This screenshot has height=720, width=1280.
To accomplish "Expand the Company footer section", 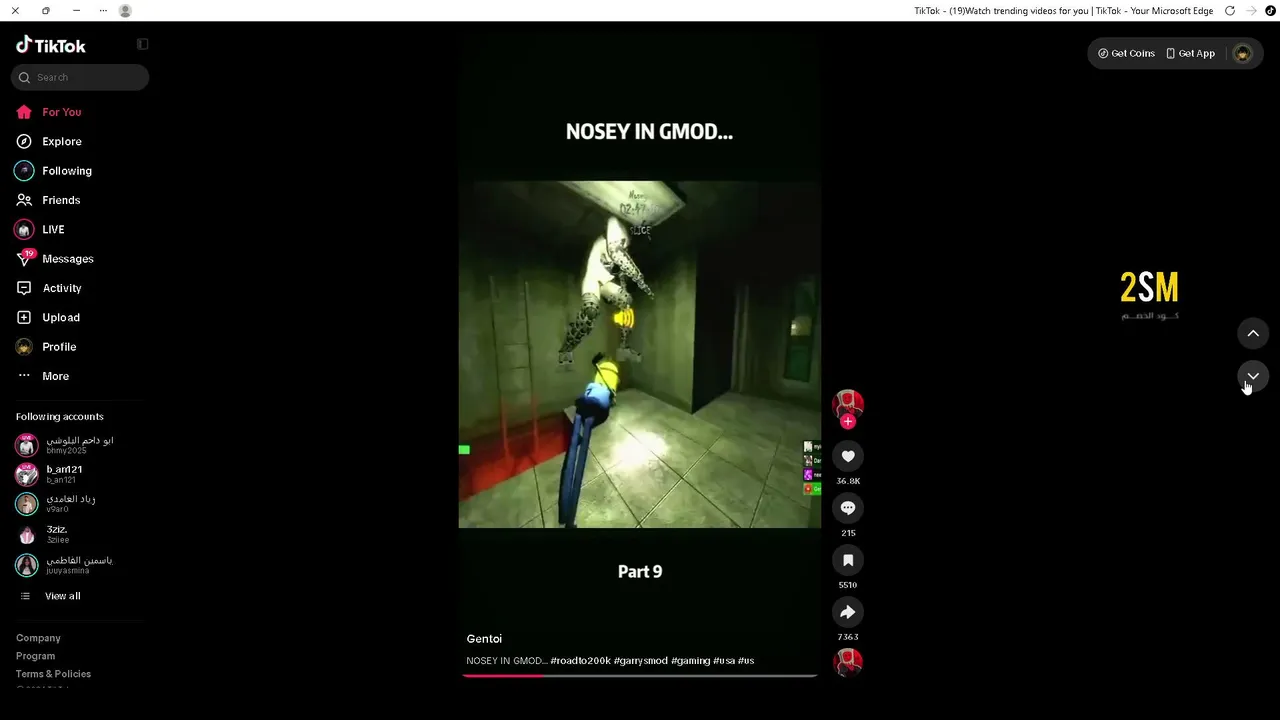I will click(x=38, y=638).
